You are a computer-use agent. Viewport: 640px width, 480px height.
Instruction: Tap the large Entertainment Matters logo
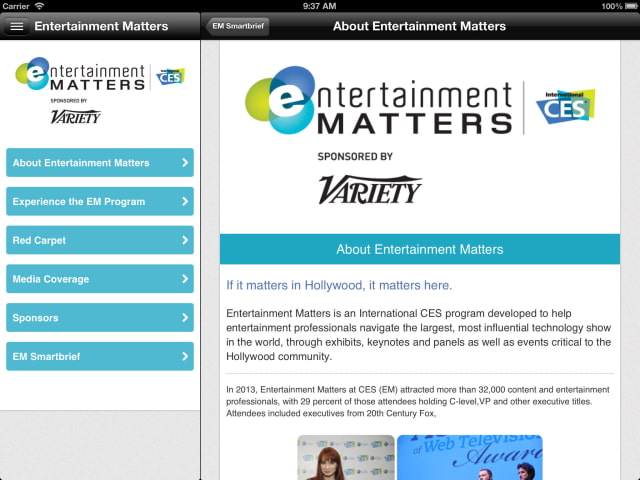click(379, 101)
